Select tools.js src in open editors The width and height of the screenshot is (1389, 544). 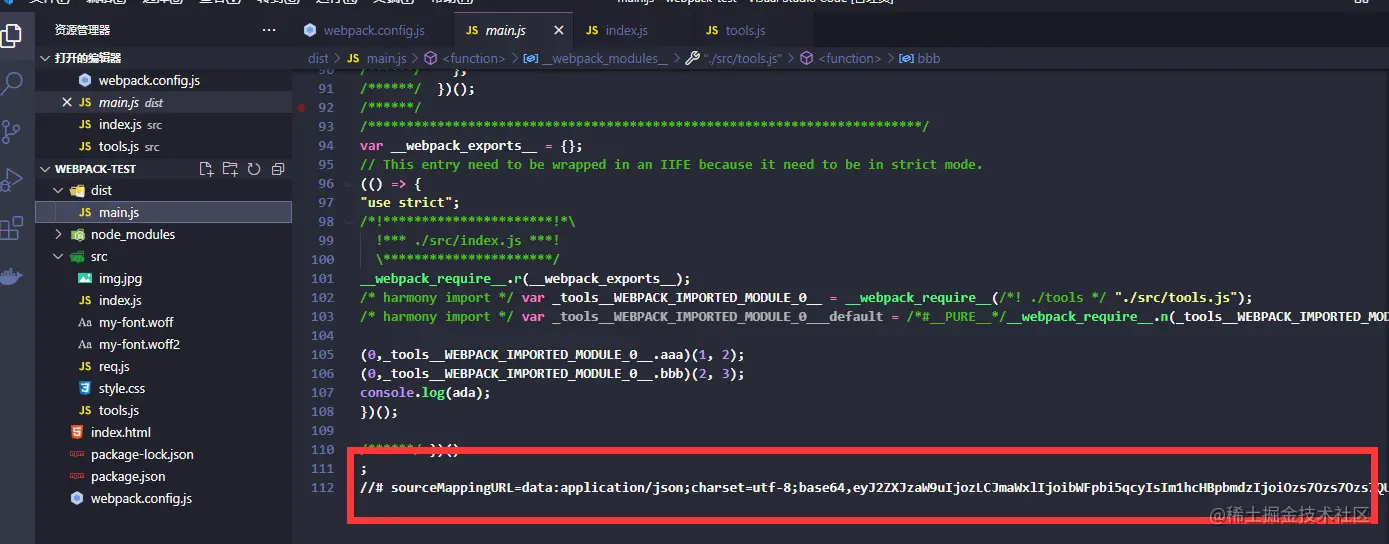pyautogui.click(x=163, y=147)
